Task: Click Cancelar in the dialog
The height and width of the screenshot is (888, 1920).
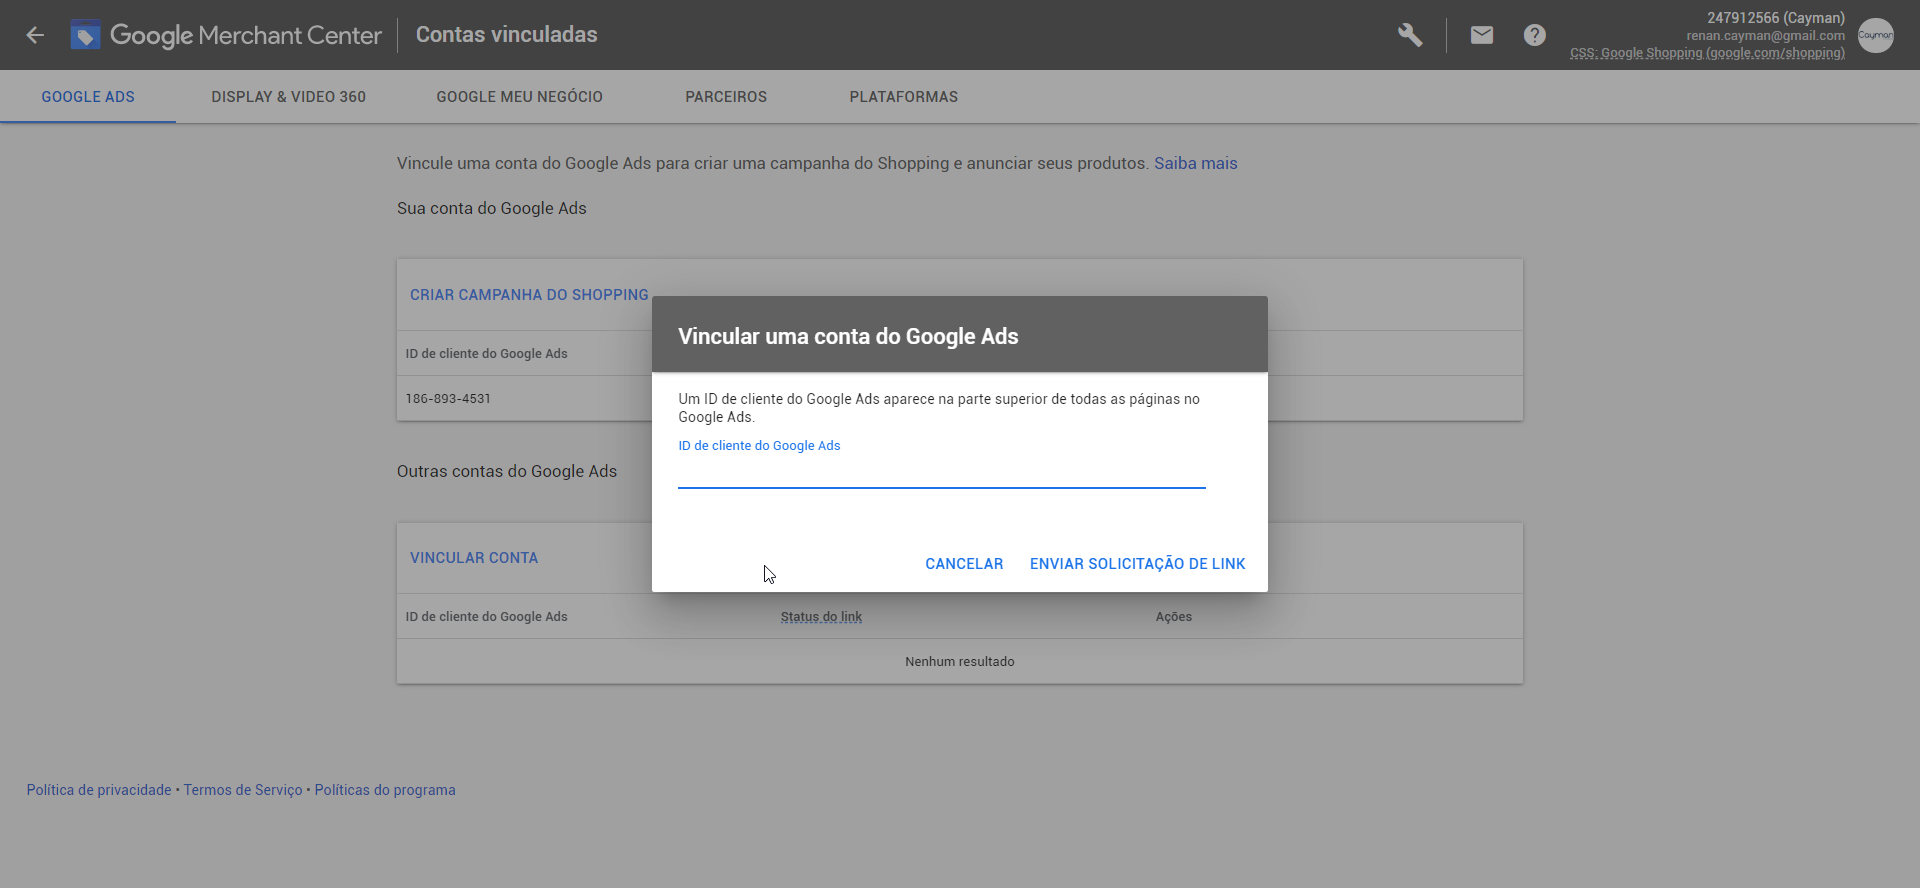Action: coord(964,564)
